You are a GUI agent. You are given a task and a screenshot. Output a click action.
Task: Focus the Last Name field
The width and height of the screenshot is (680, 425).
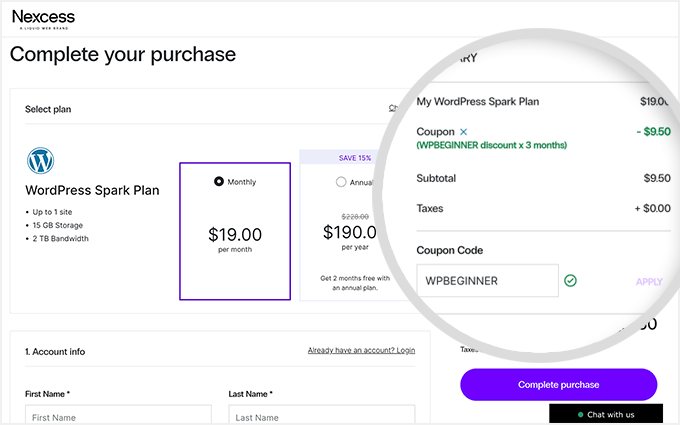click(320, 417)
